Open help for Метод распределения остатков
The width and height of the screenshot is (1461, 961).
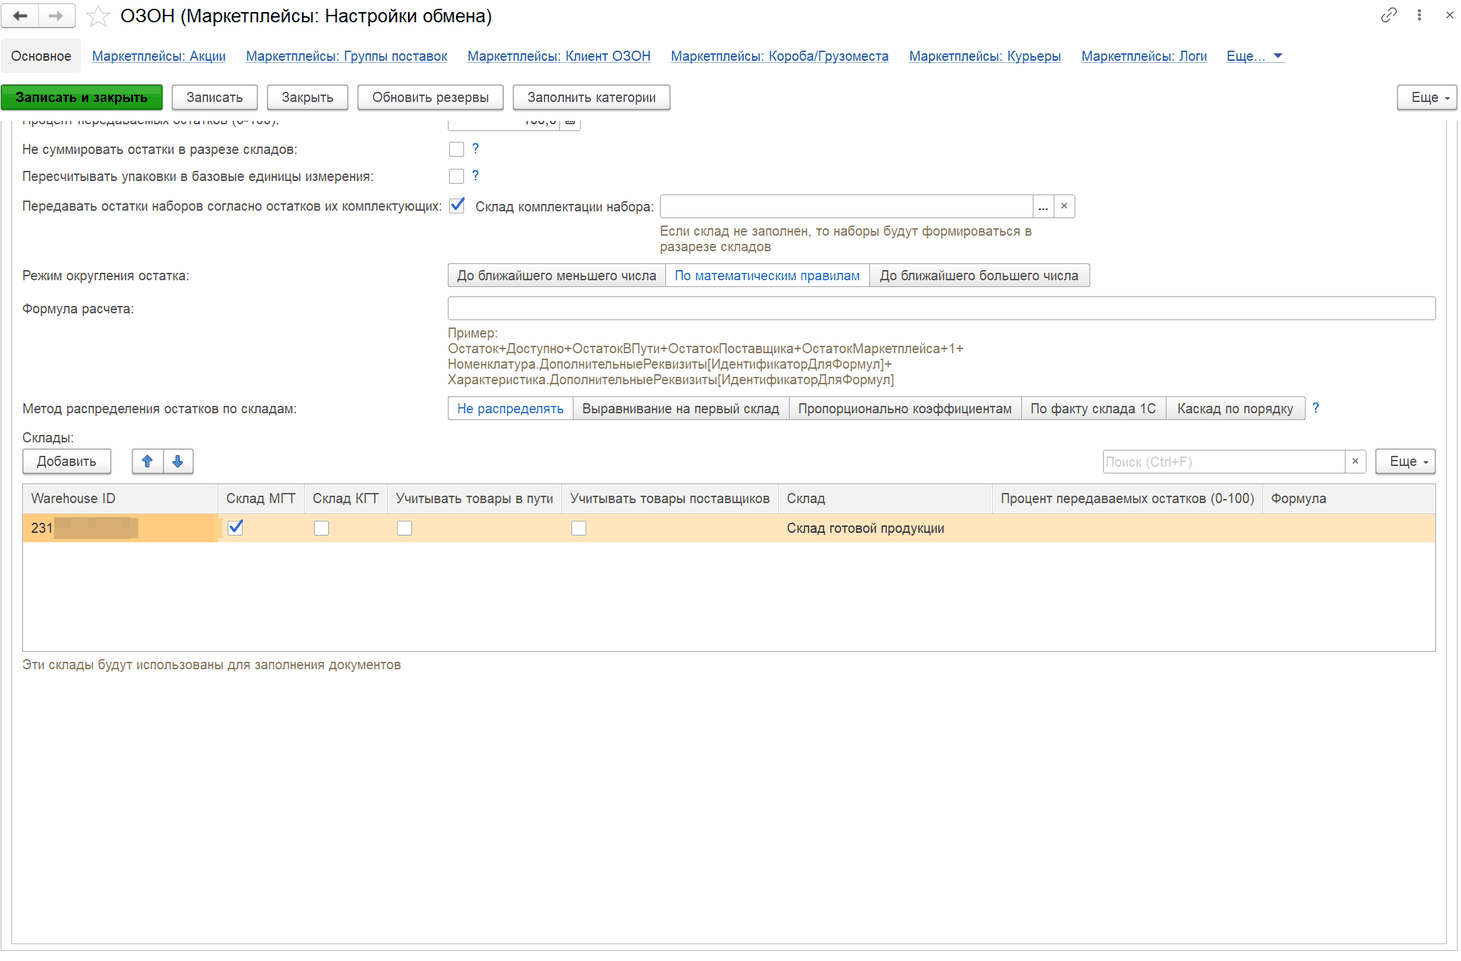click(1315, 408)
